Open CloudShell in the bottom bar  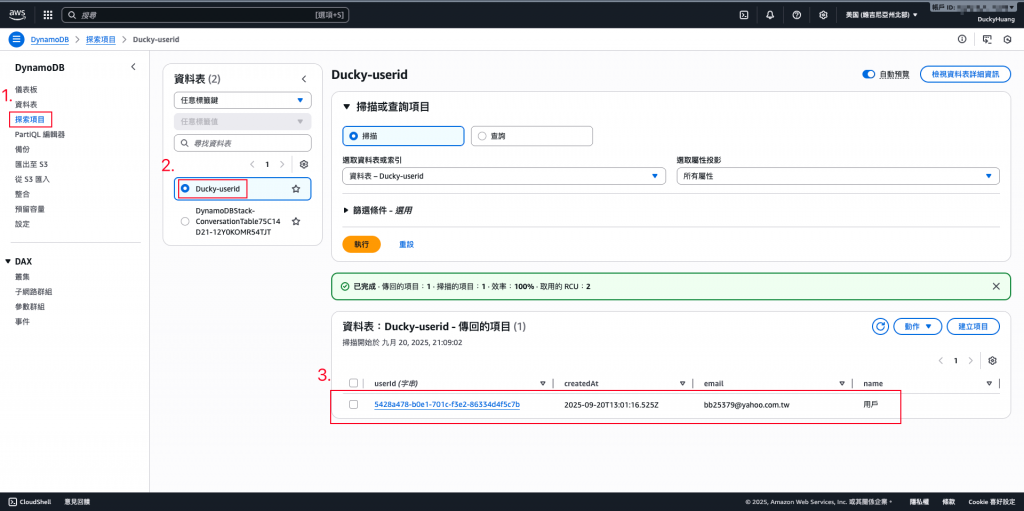(x=30, y=502)
